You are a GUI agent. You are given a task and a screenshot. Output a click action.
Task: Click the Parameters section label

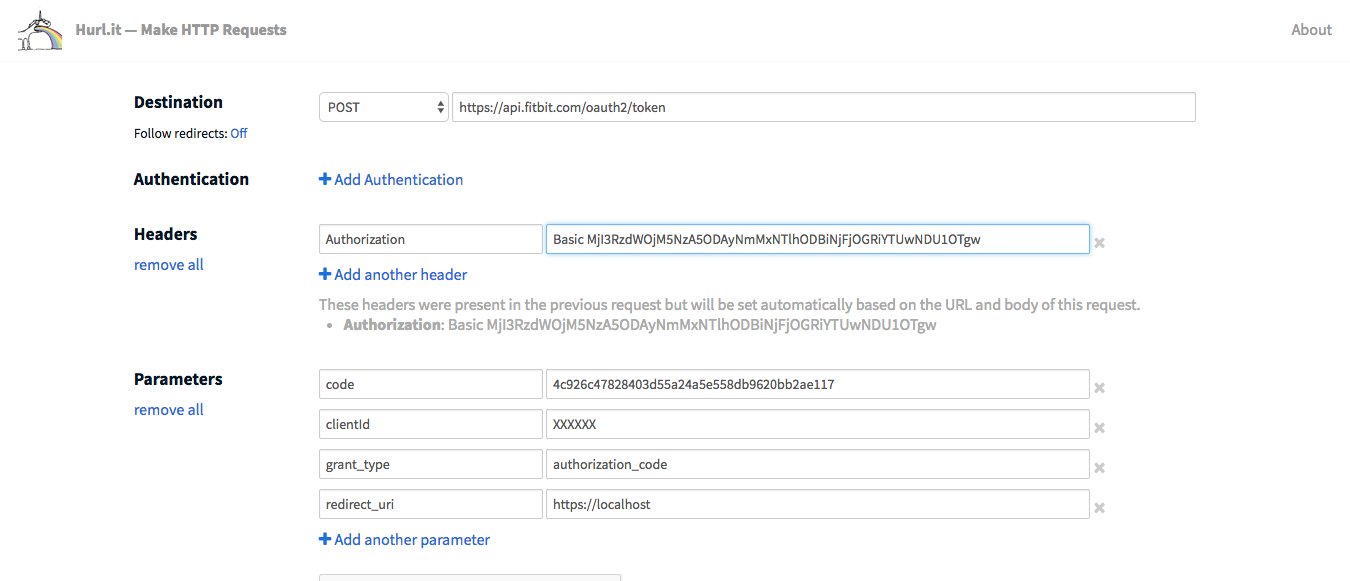pos(178,379)
